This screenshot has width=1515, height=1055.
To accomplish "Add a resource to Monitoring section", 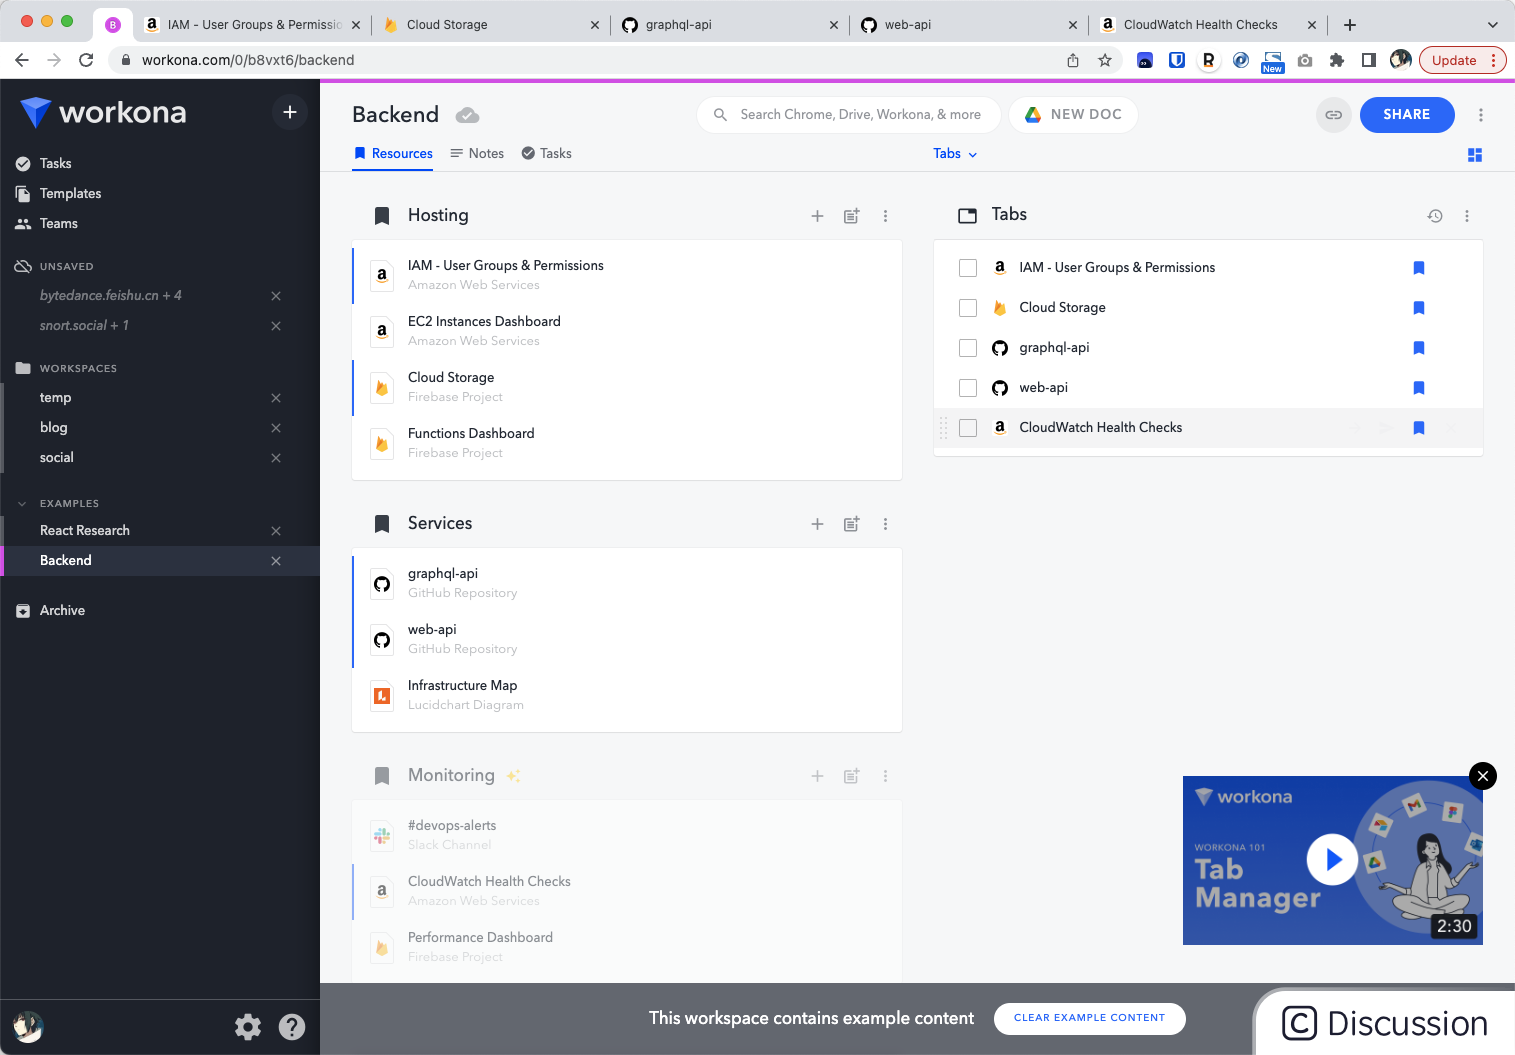I will click(x=817, y=776).
